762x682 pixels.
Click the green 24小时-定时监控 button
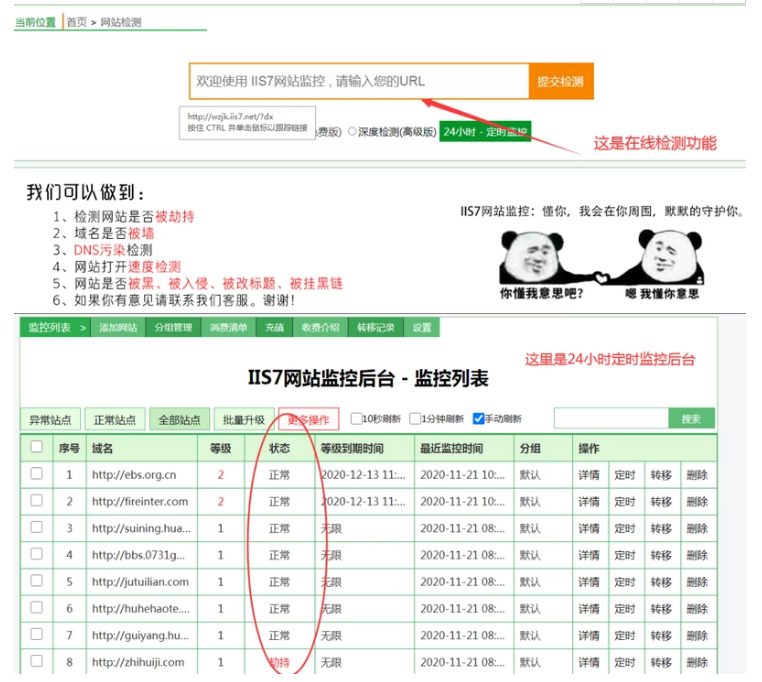(x=485, y=131)
